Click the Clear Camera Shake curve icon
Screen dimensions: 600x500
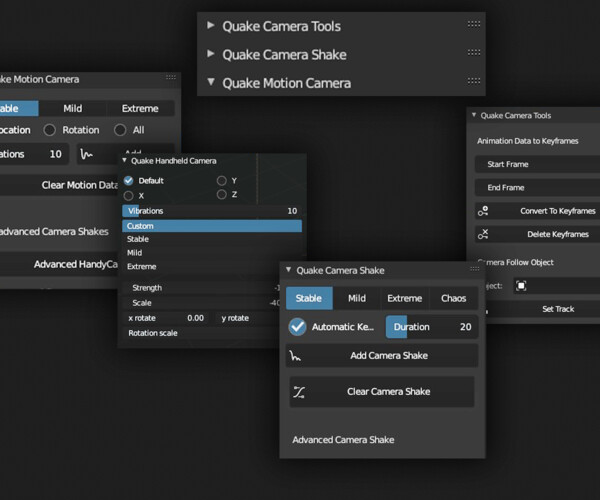click(x=299, y=392)
